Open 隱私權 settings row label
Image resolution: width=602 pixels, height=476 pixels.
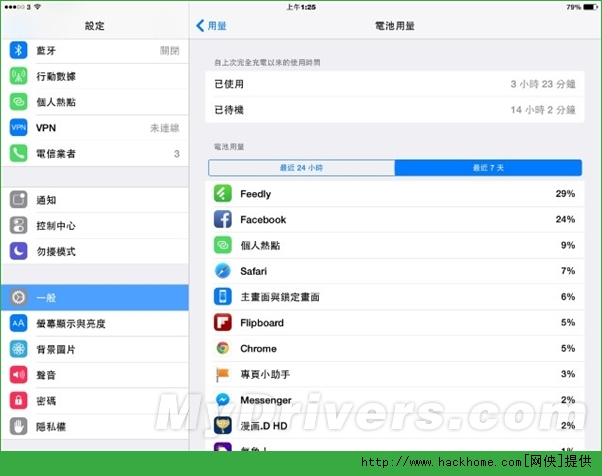coord(51,426)
